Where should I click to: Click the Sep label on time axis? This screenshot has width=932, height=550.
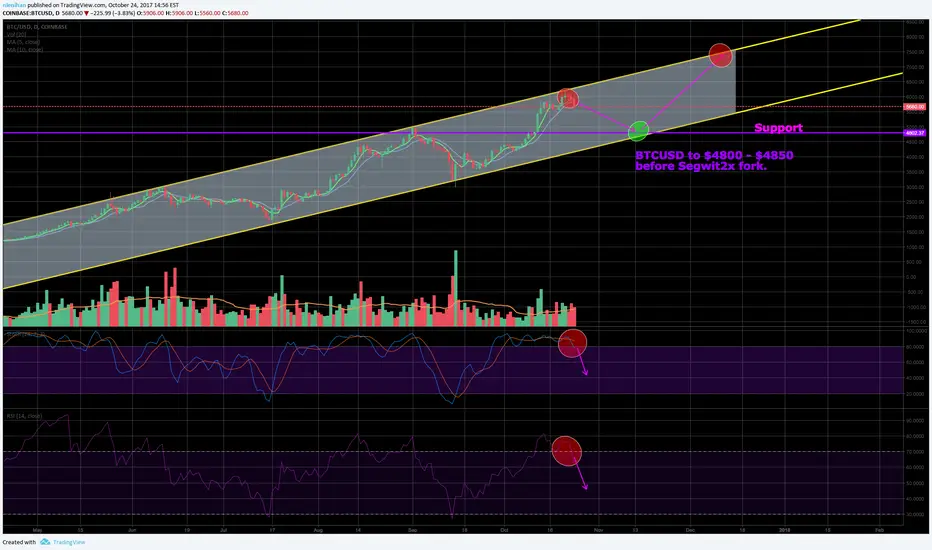(x=413, y=530)
